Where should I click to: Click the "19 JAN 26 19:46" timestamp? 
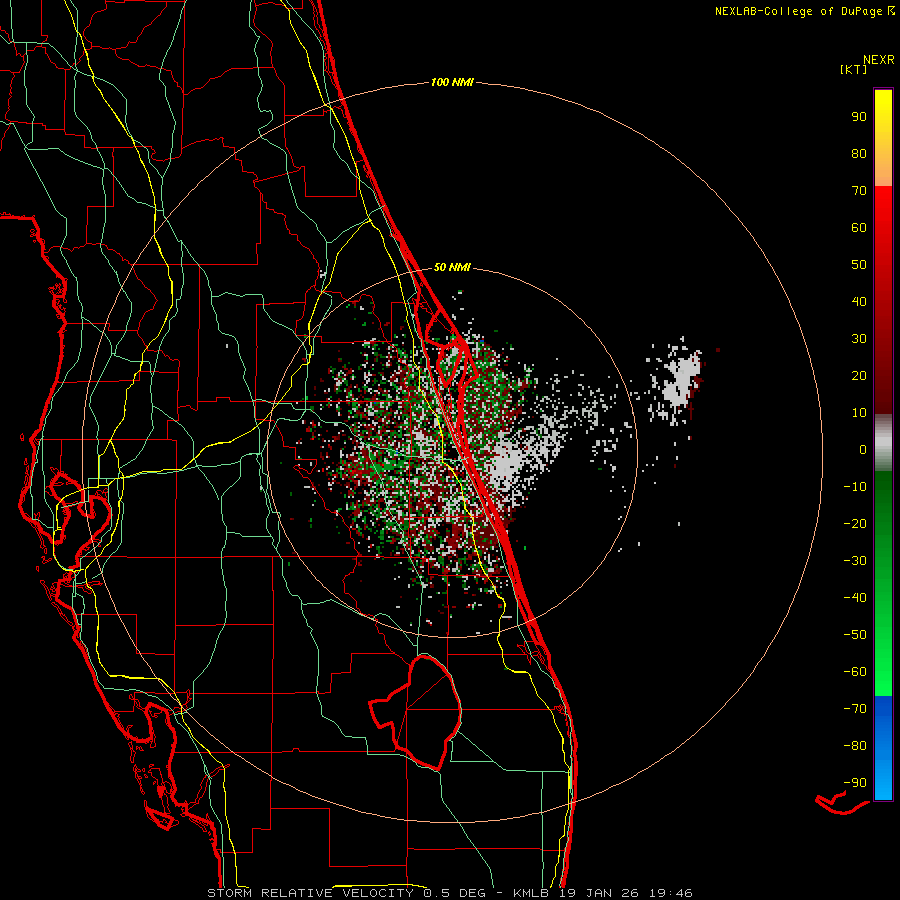625,893
